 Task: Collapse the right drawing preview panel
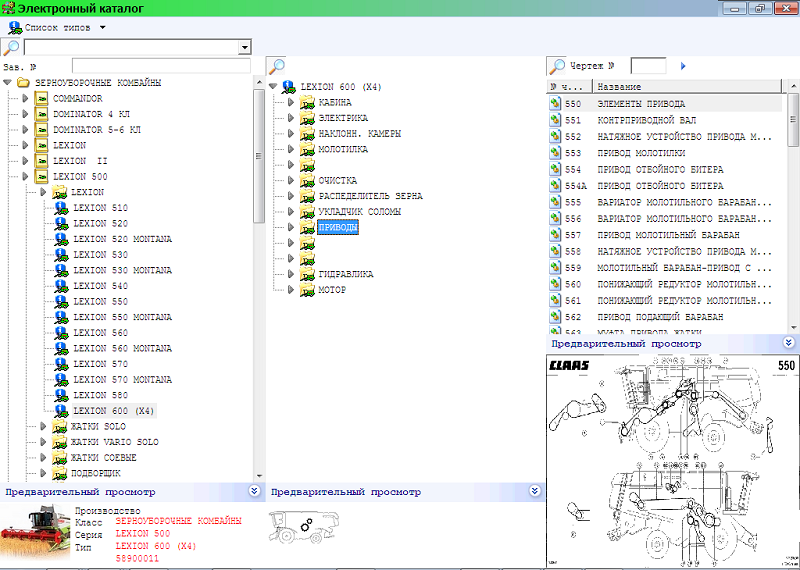(x=789, y=343)
